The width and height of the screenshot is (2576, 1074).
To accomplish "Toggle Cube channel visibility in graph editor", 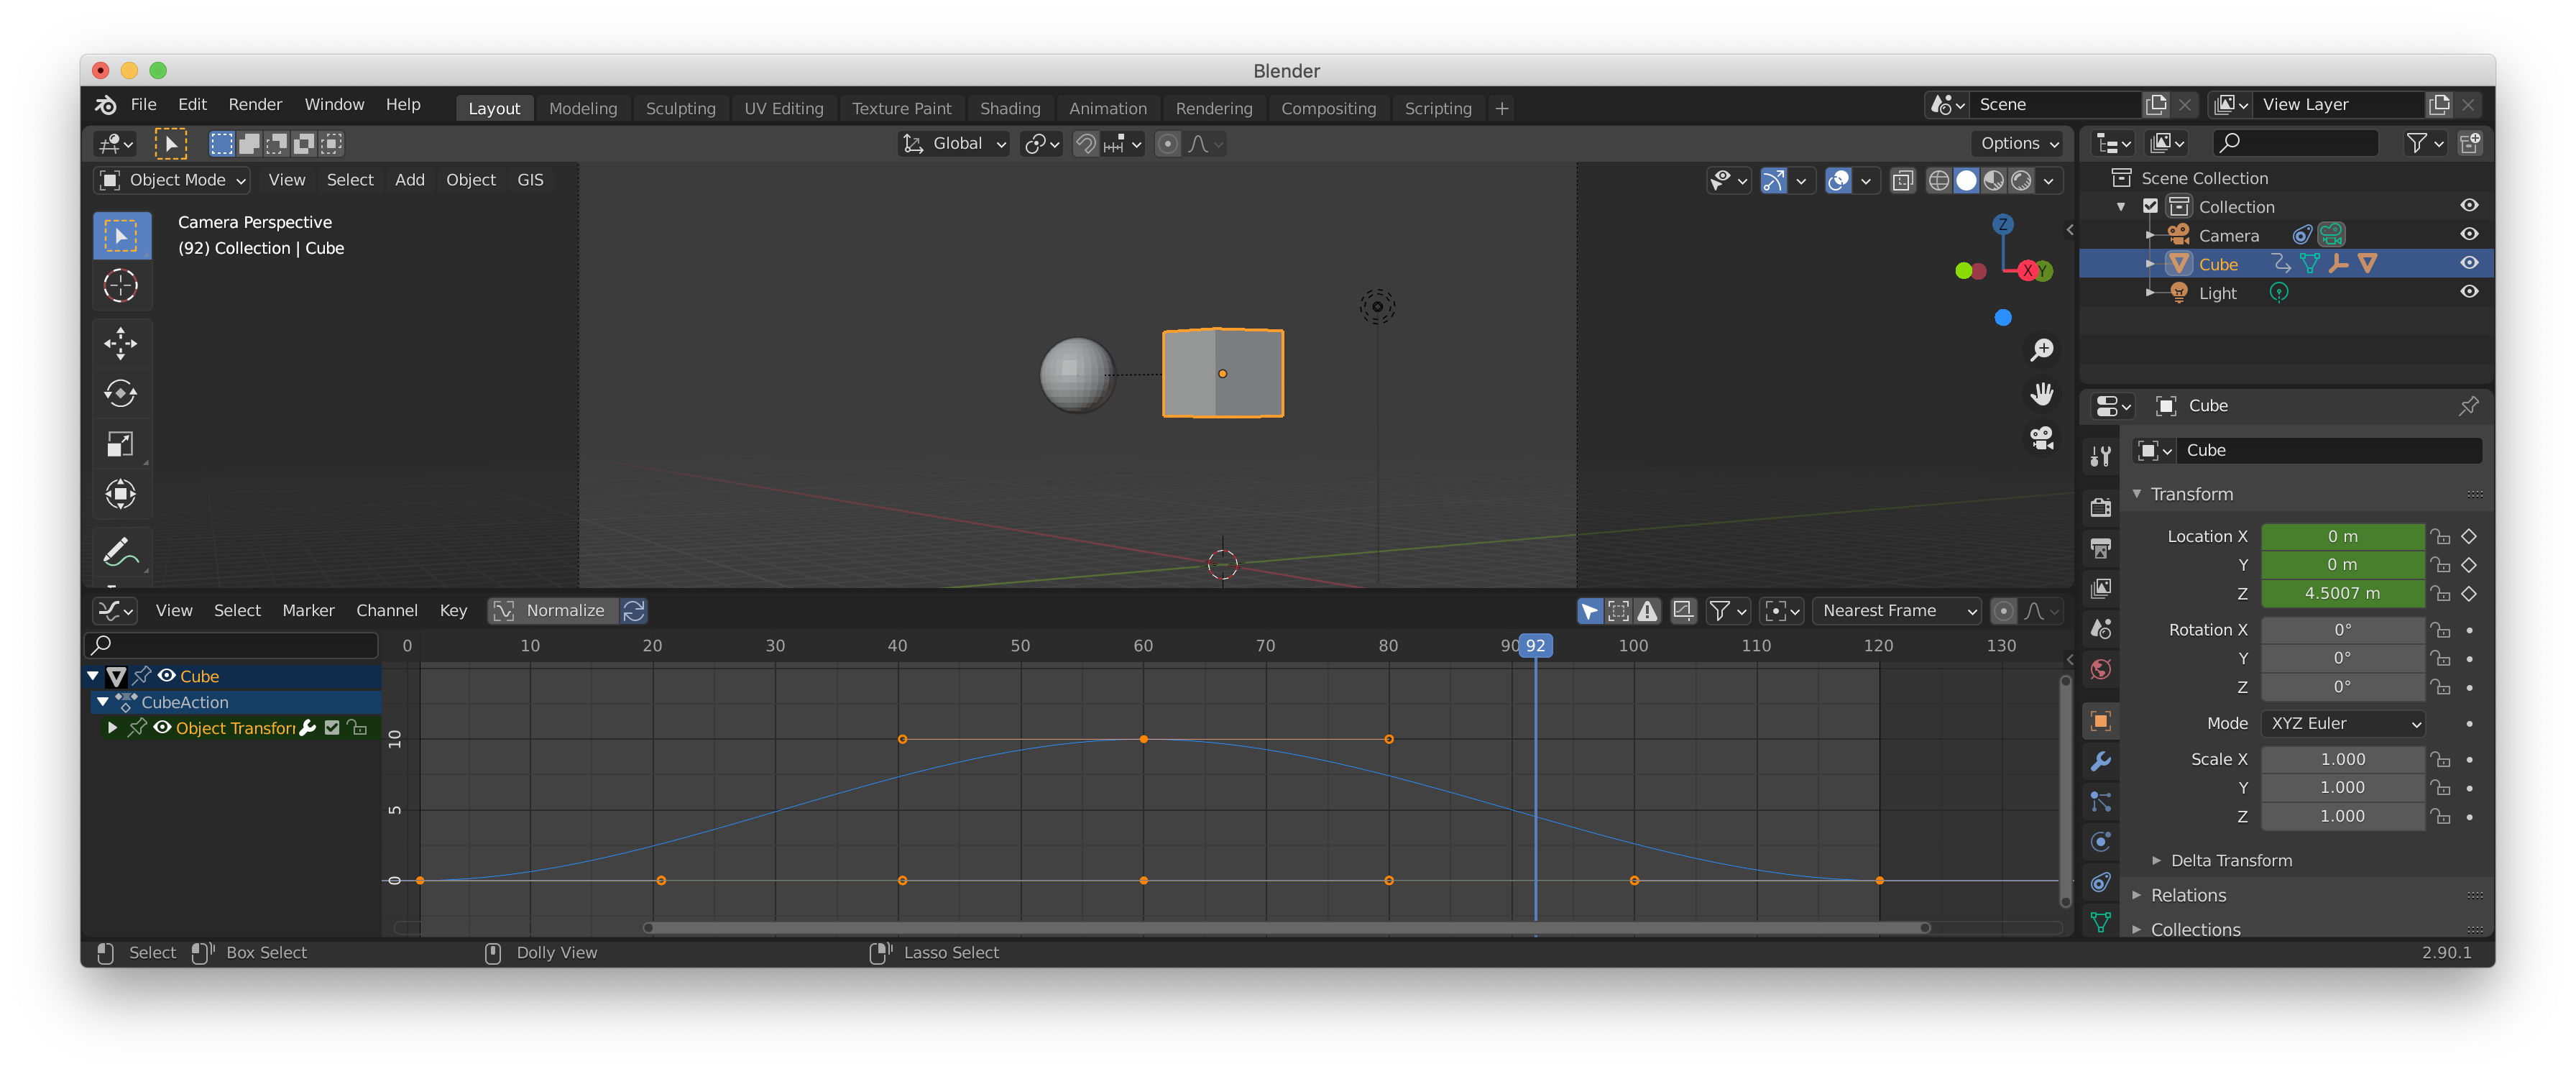I will (x=166, y=676).
